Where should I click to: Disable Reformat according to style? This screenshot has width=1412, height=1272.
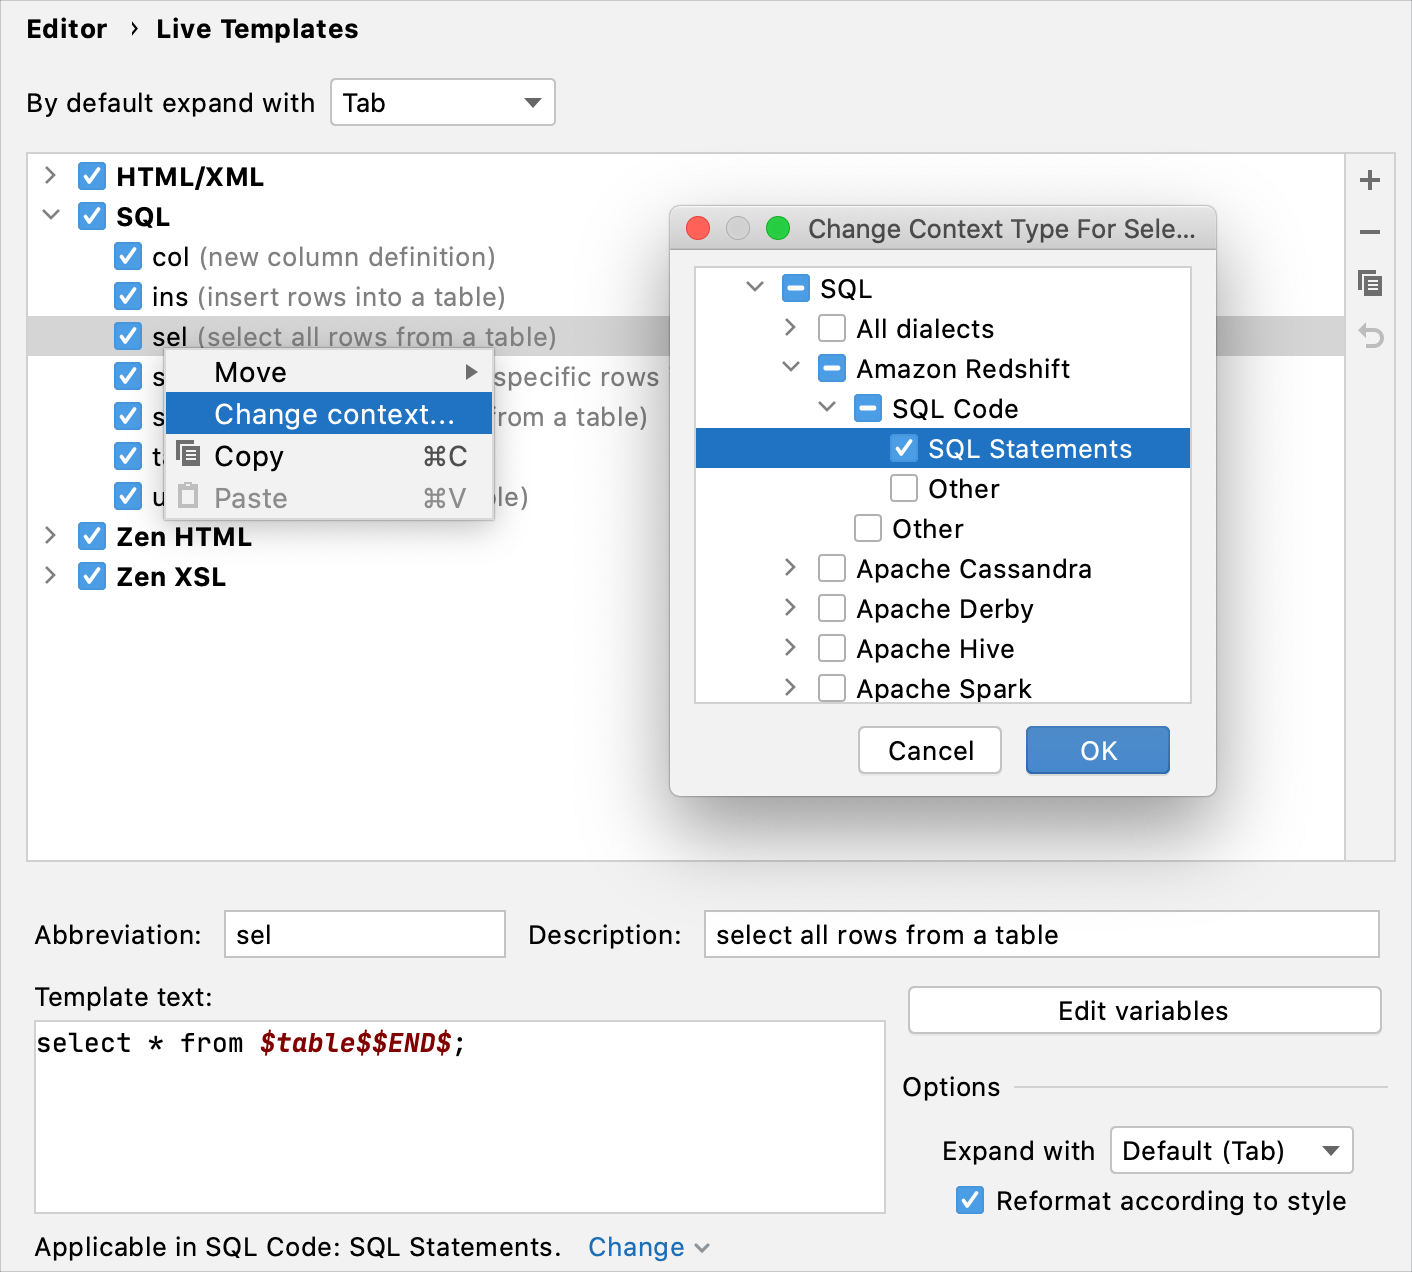click(x=969, y=1201)
